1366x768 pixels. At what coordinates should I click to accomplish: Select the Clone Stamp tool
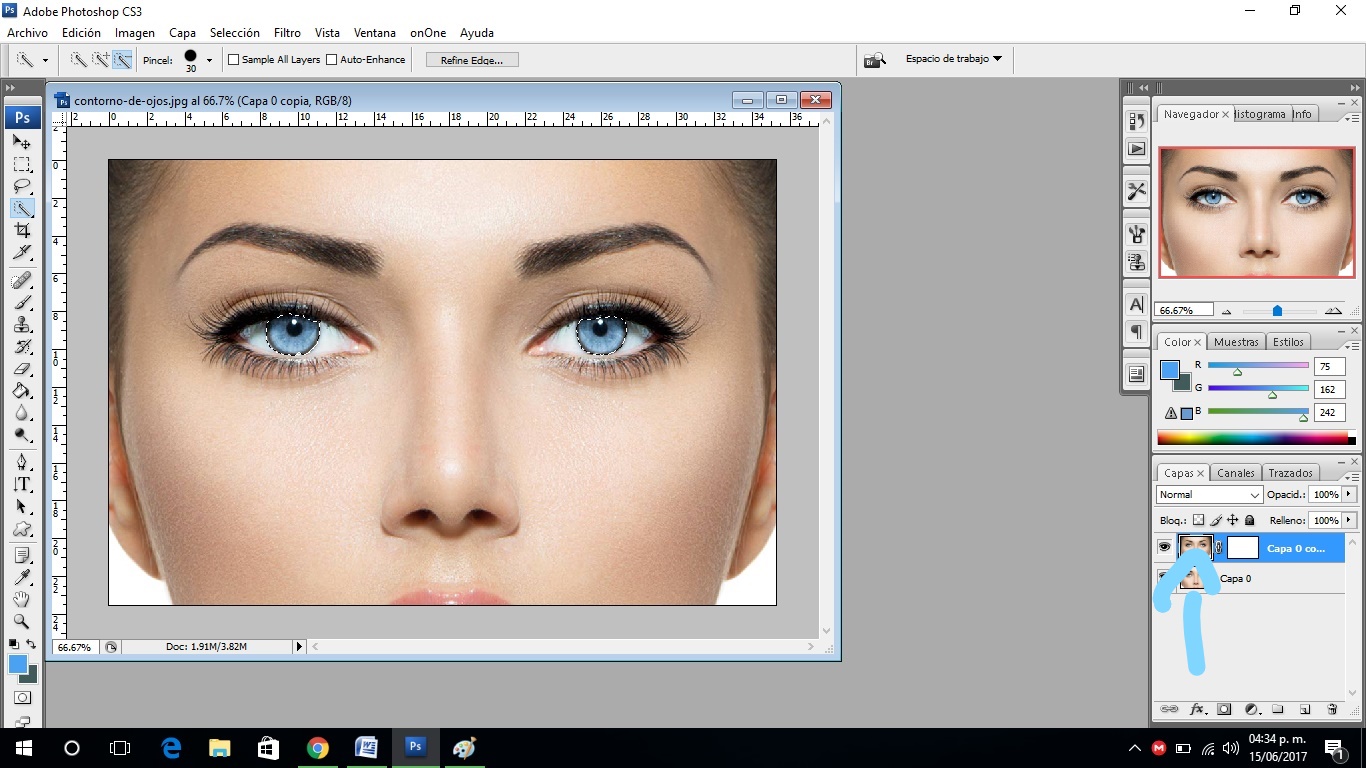[22, 324]
